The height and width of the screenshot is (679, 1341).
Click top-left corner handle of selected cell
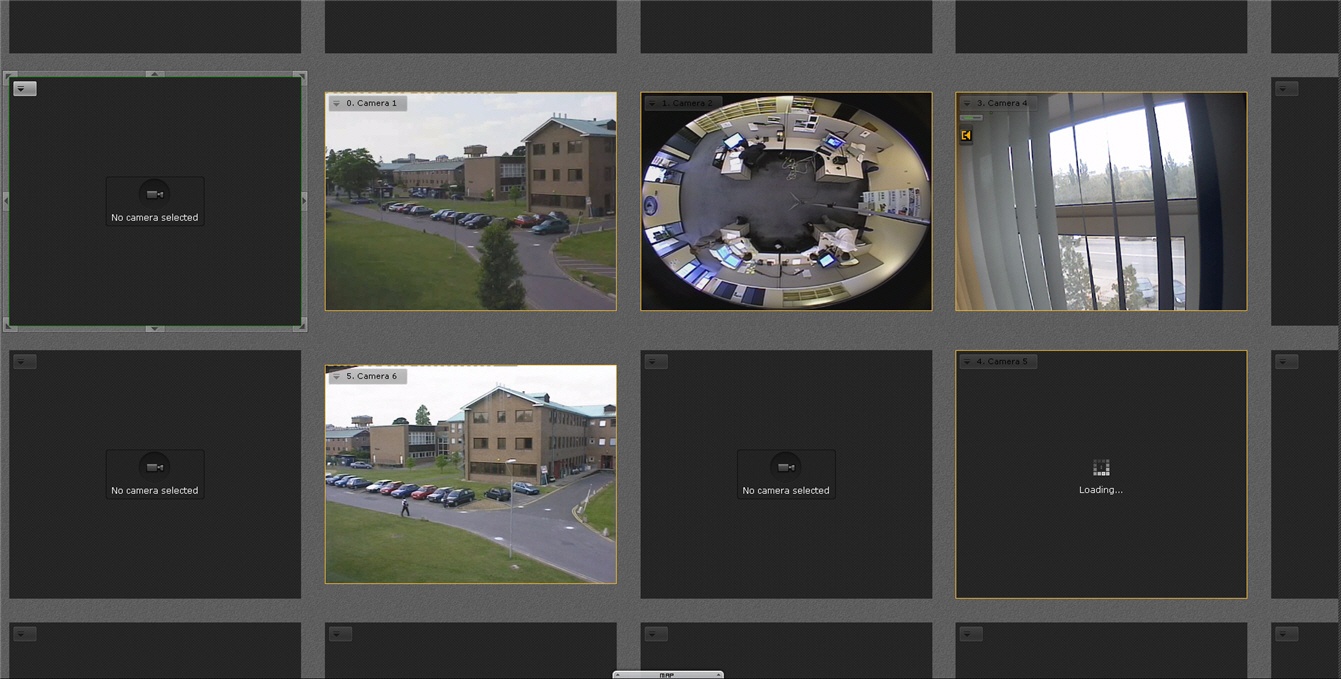pos(9,76)
